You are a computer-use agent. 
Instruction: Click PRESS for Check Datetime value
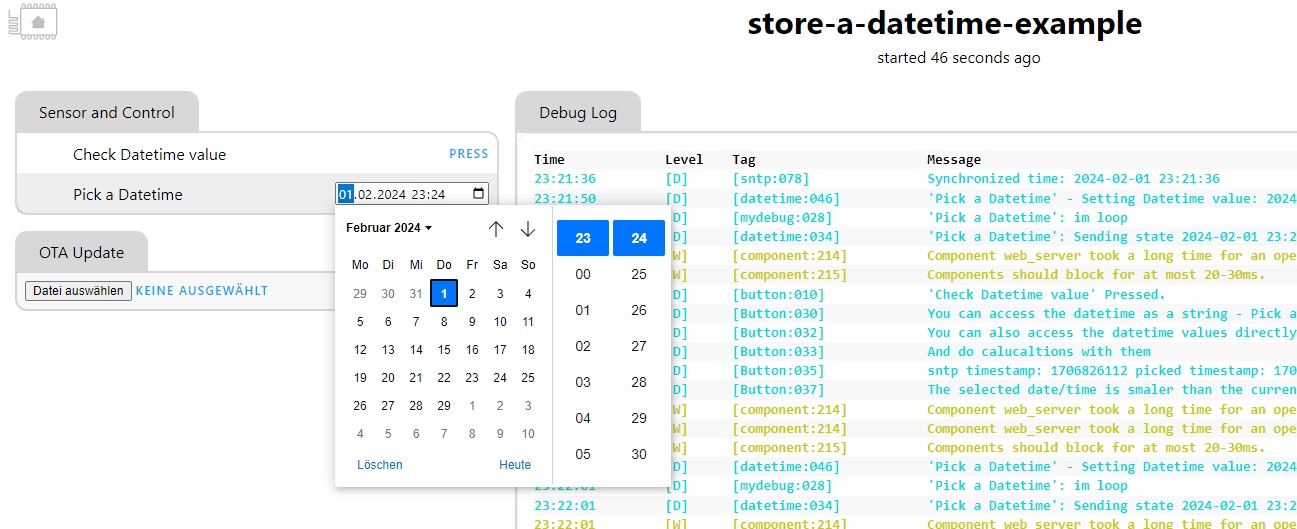[x=468, y=154]
